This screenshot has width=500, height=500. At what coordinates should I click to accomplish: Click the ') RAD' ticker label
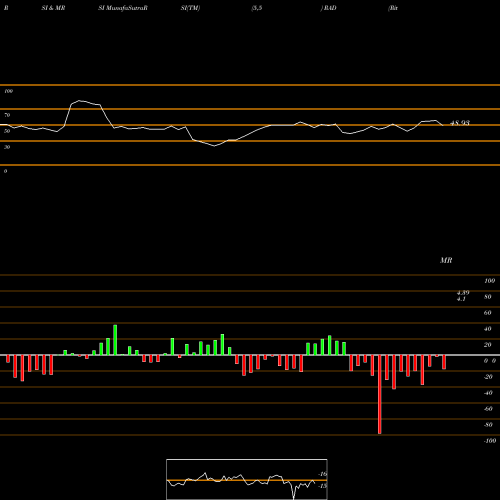click(x=329, y=8)
